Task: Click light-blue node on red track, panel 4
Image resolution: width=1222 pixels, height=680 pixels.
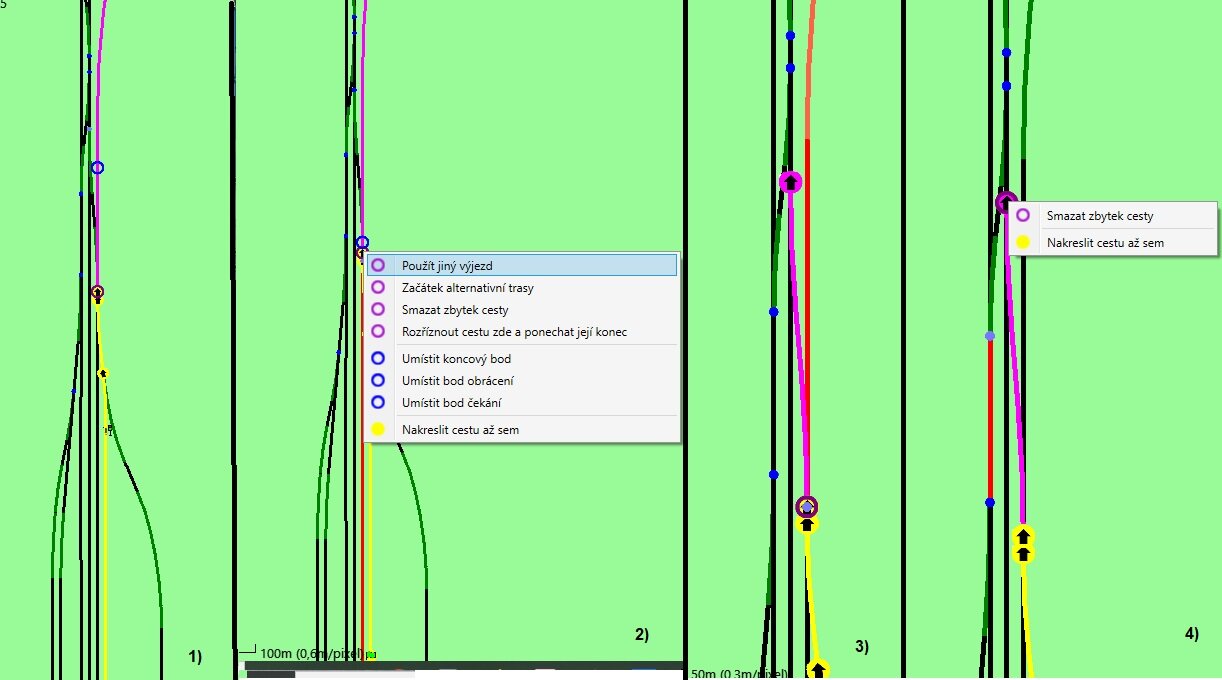Action: click(x=990, y=336)
